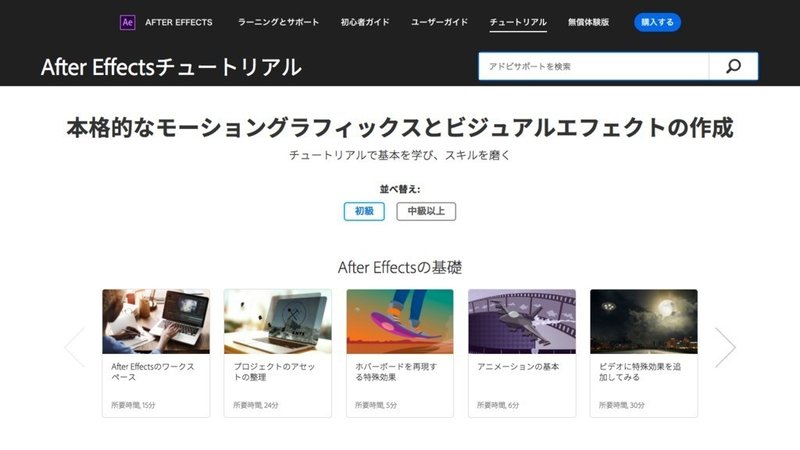Click the AFTER EFFECTS header text link
The height and width of the screenshot is (450, 800).
179,22
